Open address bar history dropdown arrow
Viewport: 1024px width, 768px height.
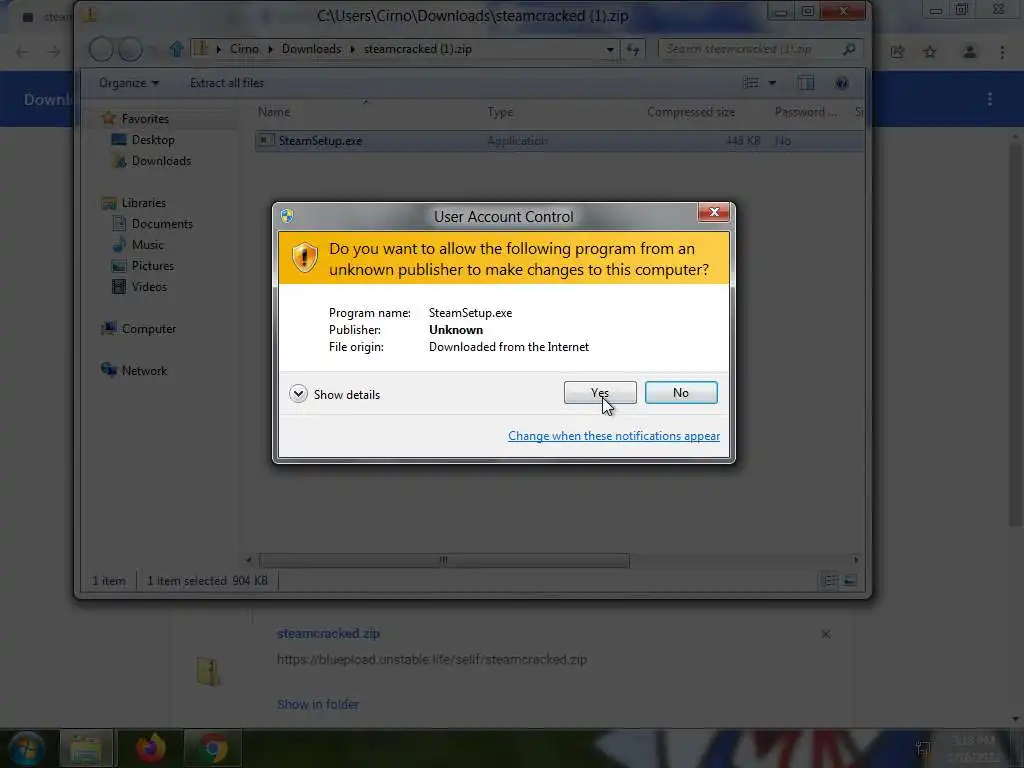click(609, 50)
